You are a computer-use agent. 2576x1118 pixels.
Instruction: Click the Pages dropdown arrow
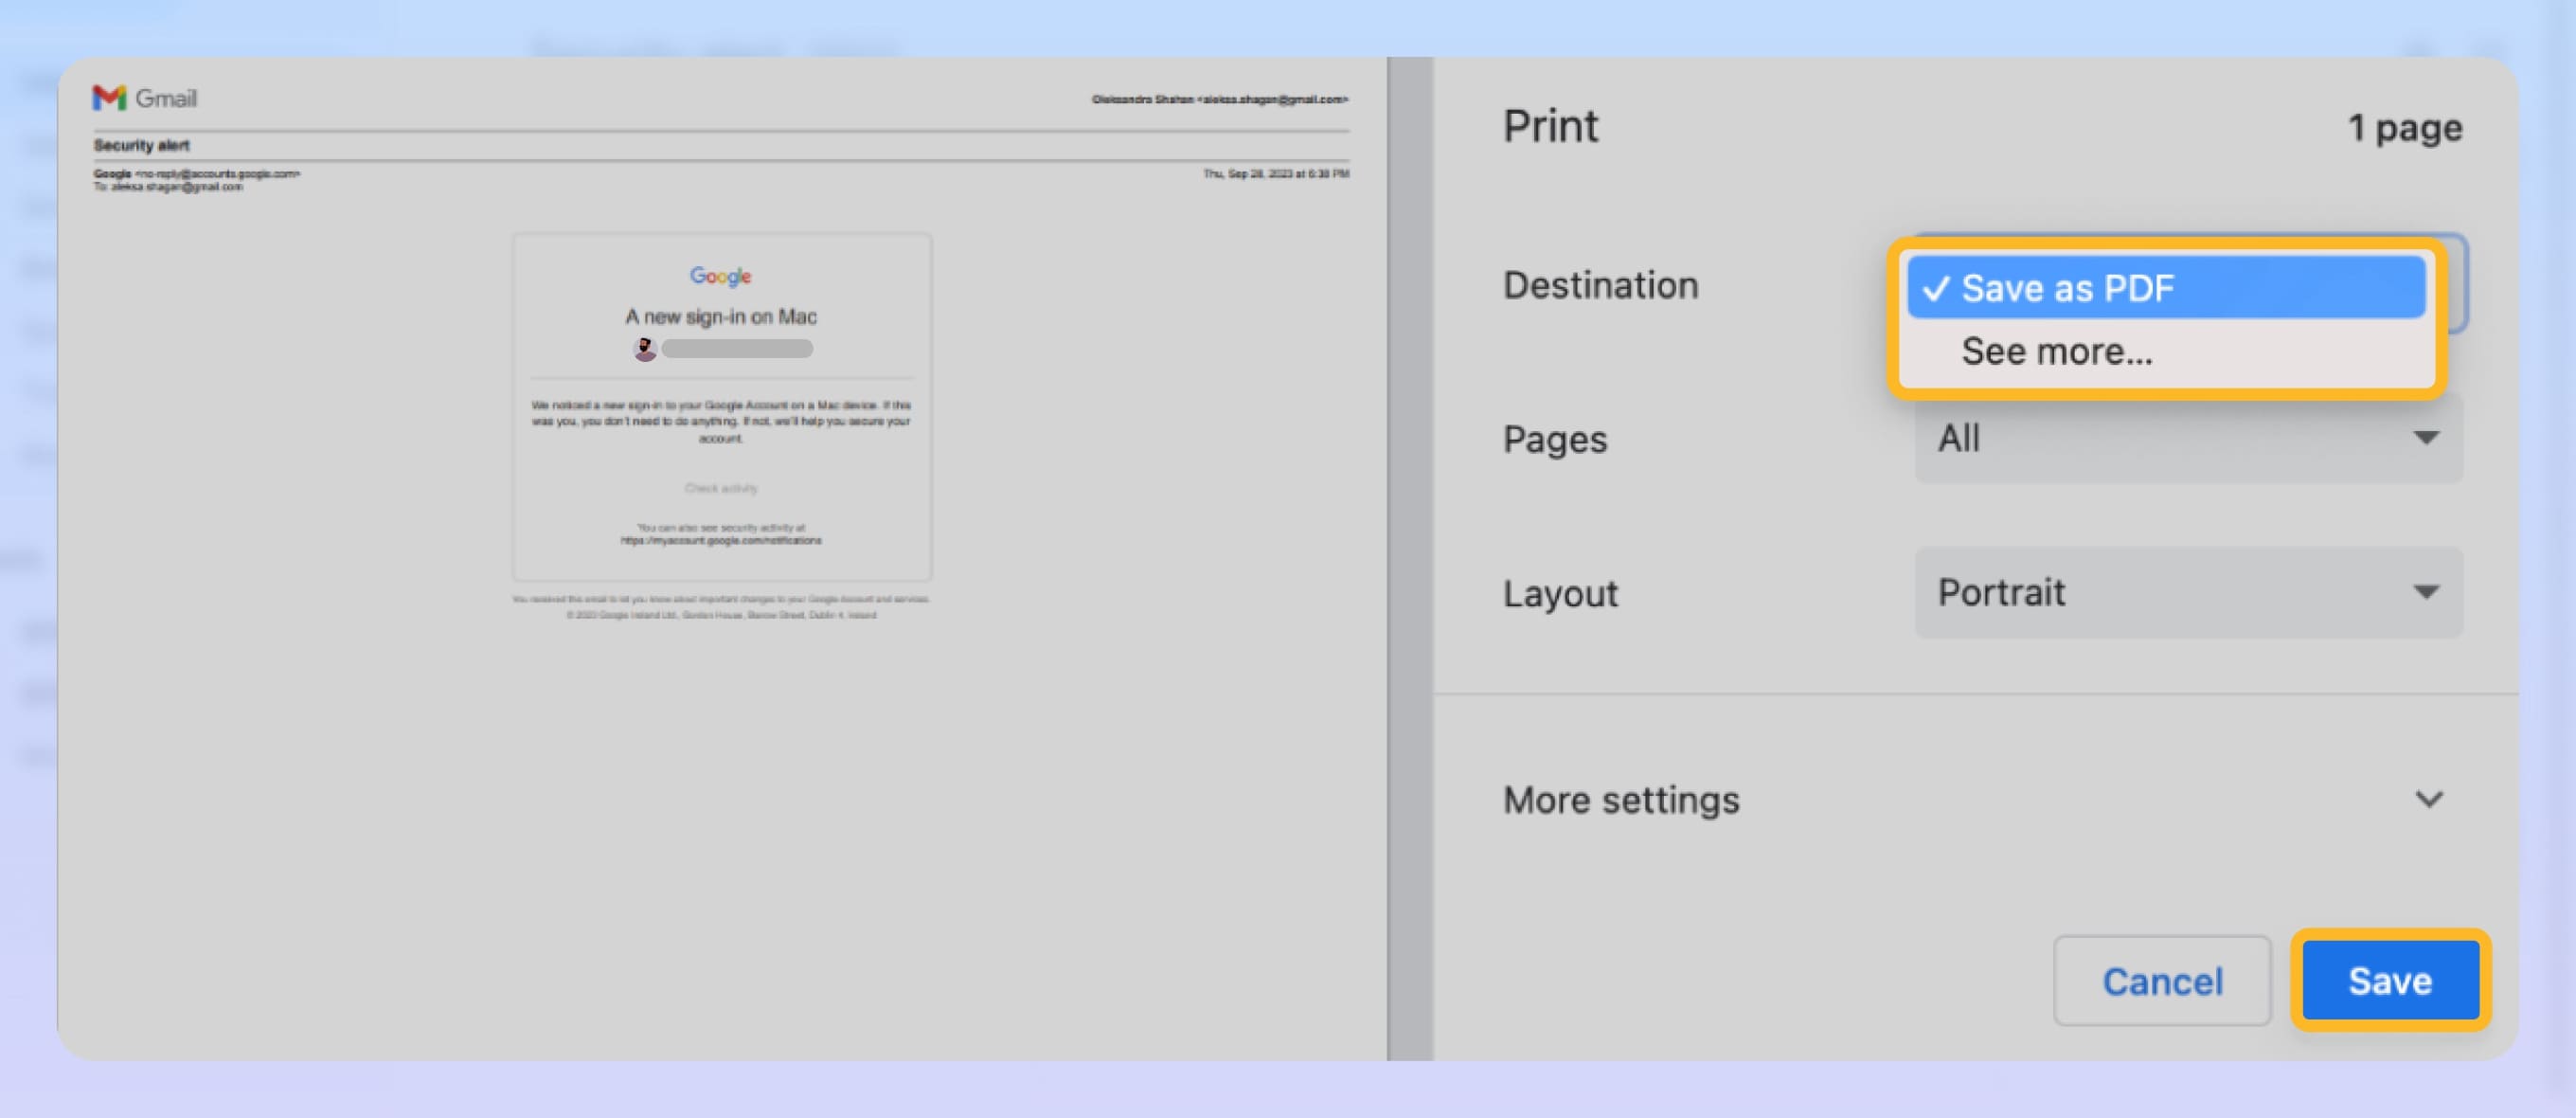tap(2427, 437)
